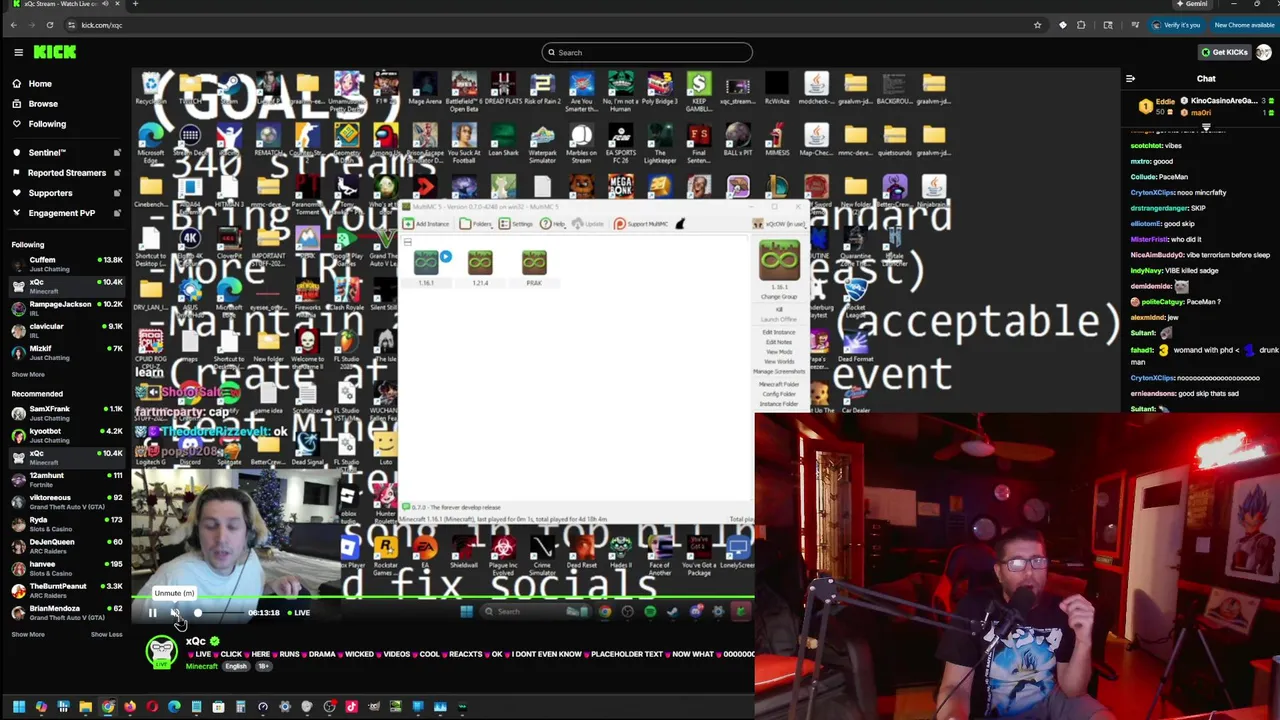Screen dimensions: 1280x720
Task: Open Opera from the Windows taskbar
Action: click(152, 707)
